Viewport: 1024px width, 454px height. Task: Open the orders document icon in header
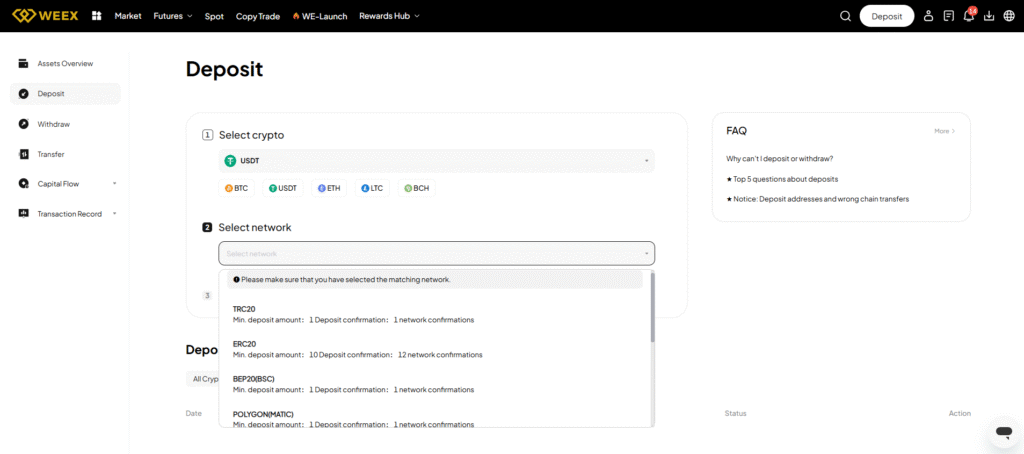click(x=948, y=16)
